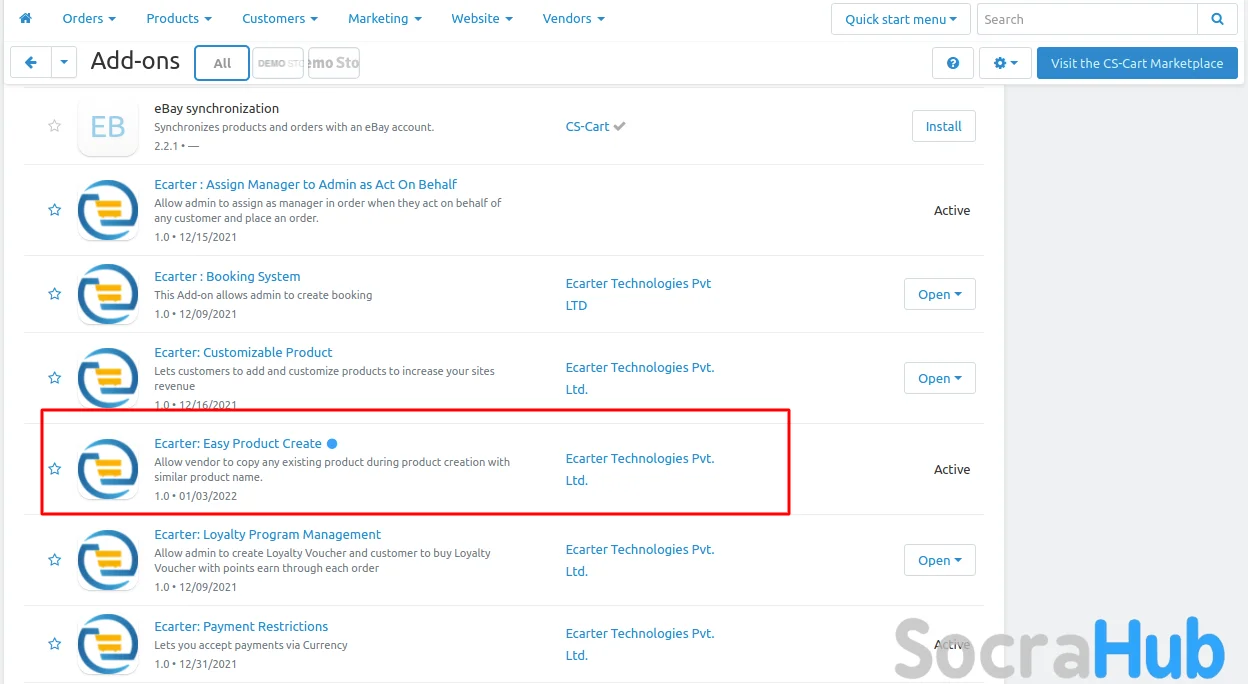Click the back arrow button
1248x684 pixels.
click(30, 63)
